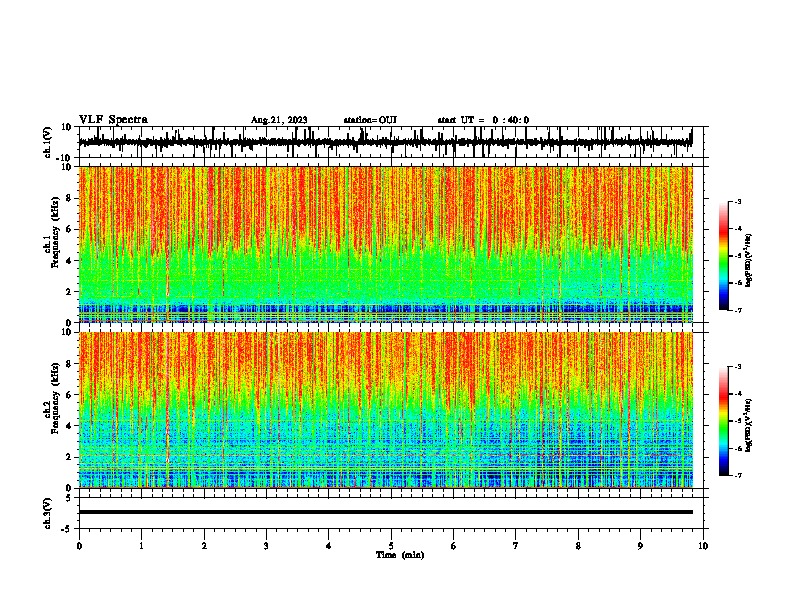Click the "-5" tick on ch.3(V) axis
The width and height of the screenshot is (792, 612).
(x=67, y=529)
